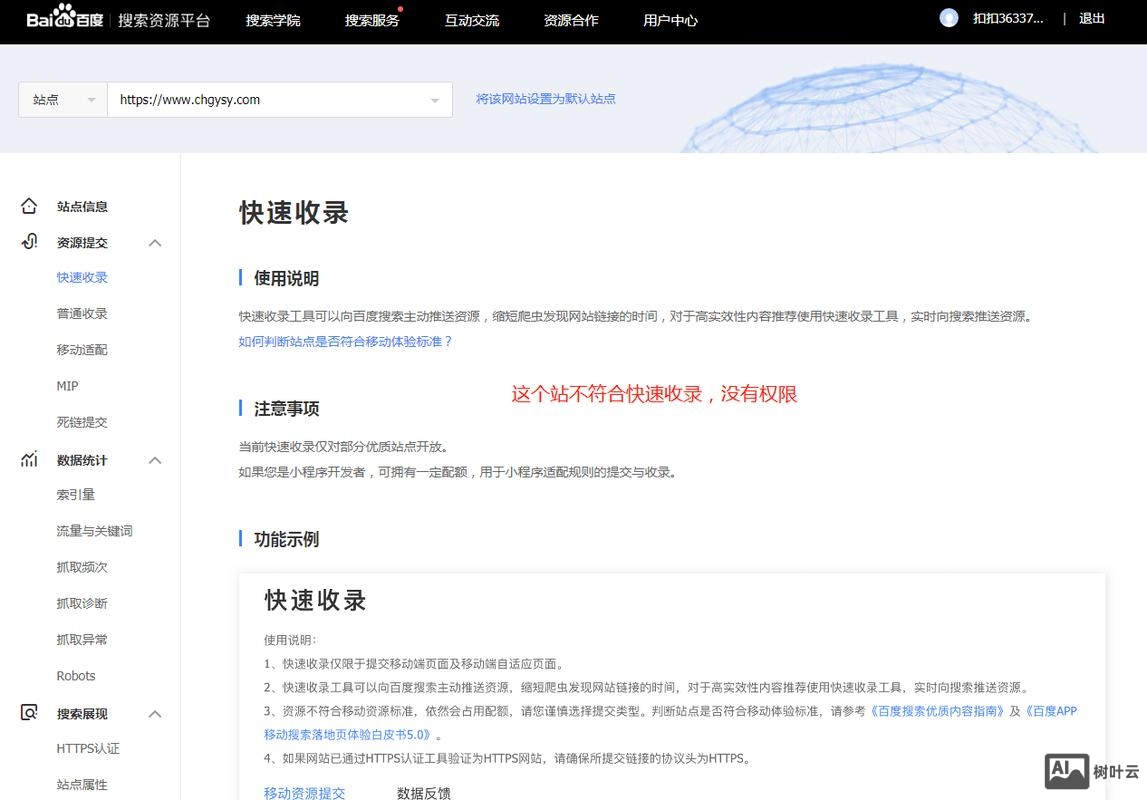
Task: Open the website URL dropdown arrow
Action: [x=434, y=100]
